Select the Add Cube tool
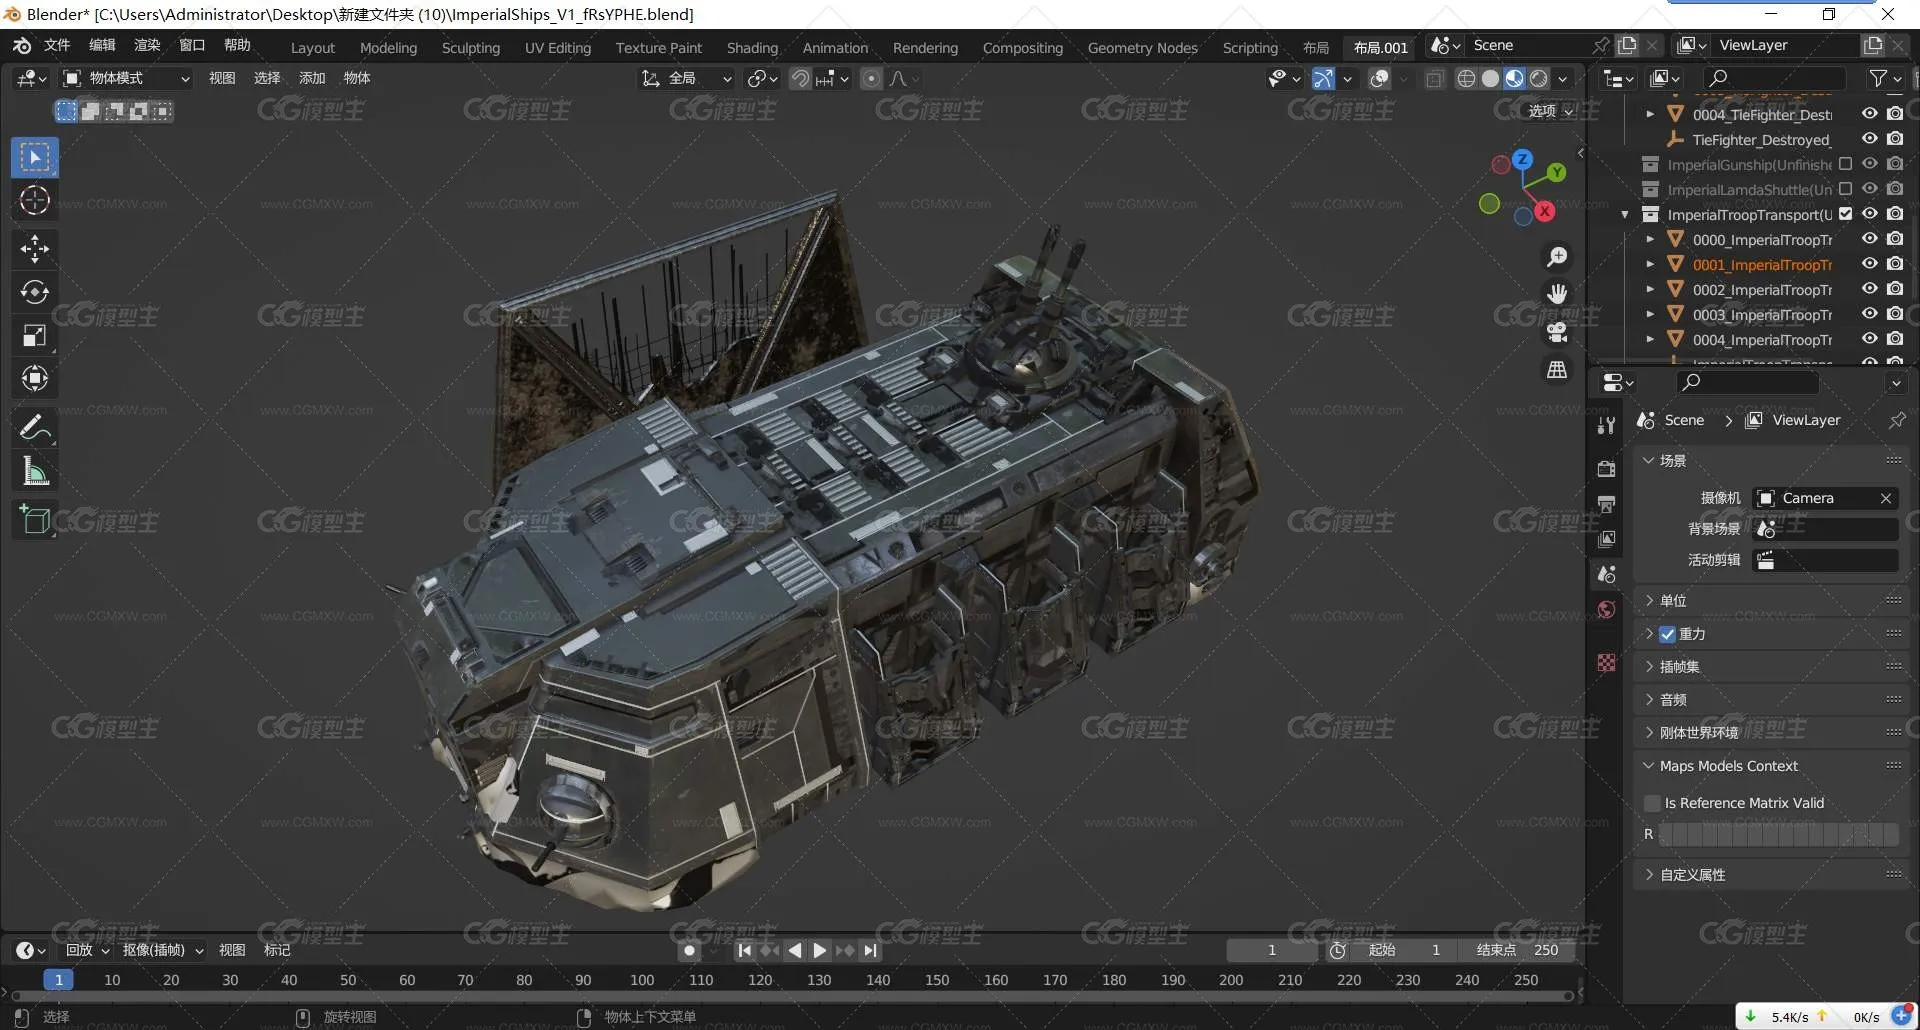Screen dimensions: 1920x1030 35,520
